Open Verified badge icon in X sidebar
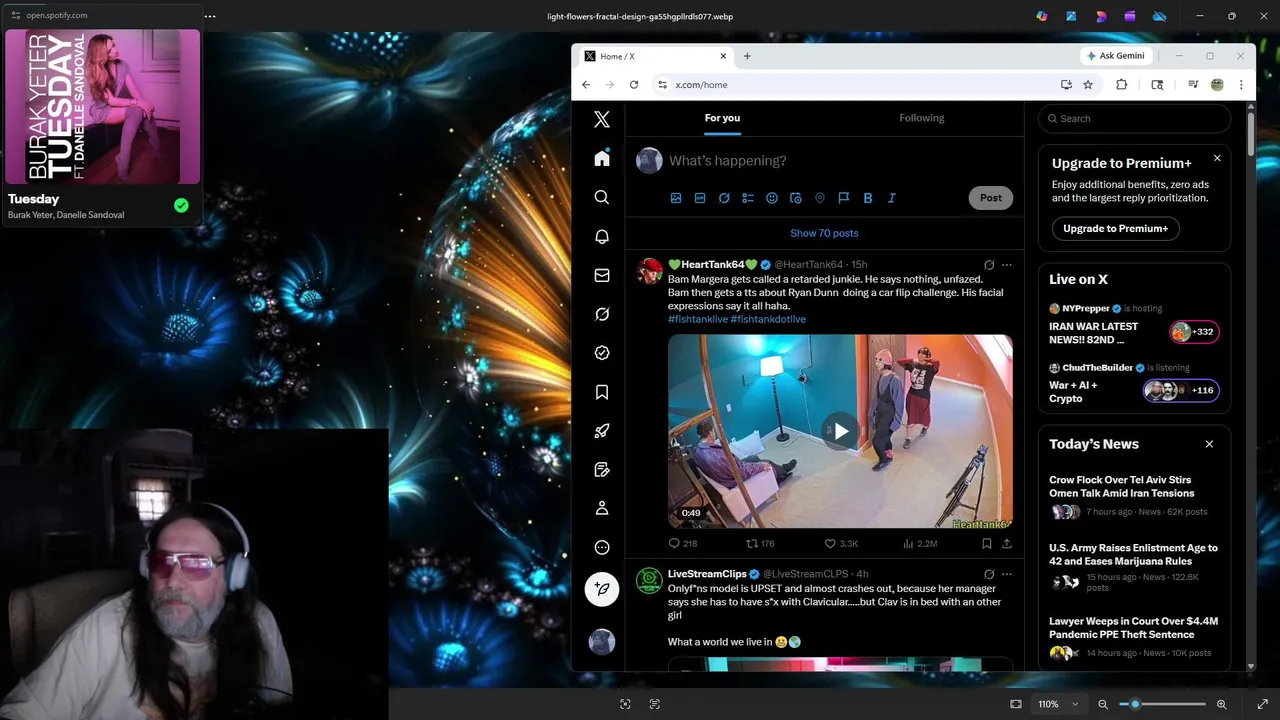The width and height of the screenshot is (1280, 720). click(x=602, y=353)
